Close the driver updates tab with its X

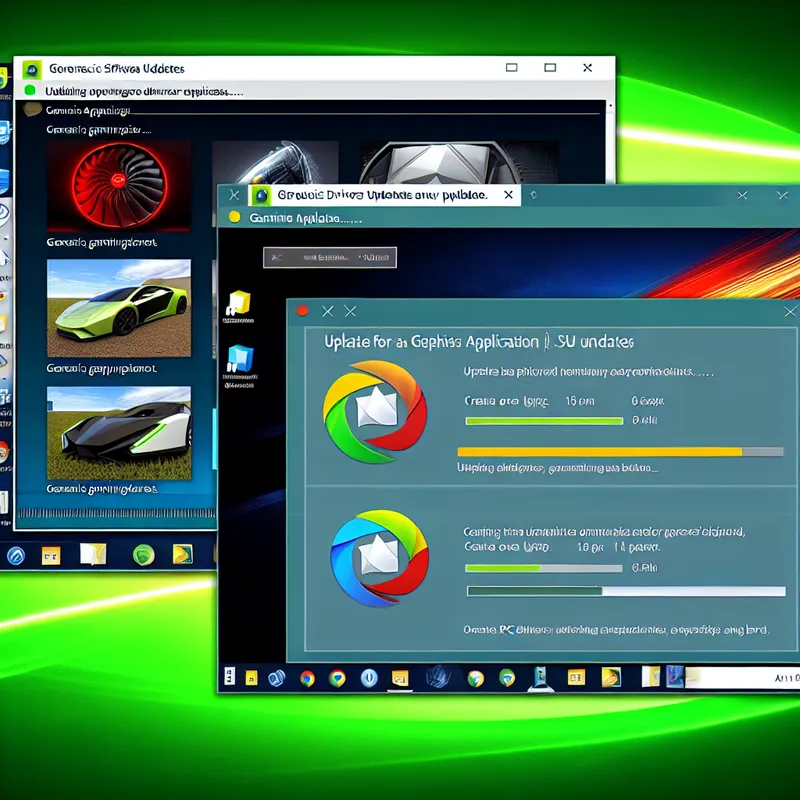pos(508,195)
